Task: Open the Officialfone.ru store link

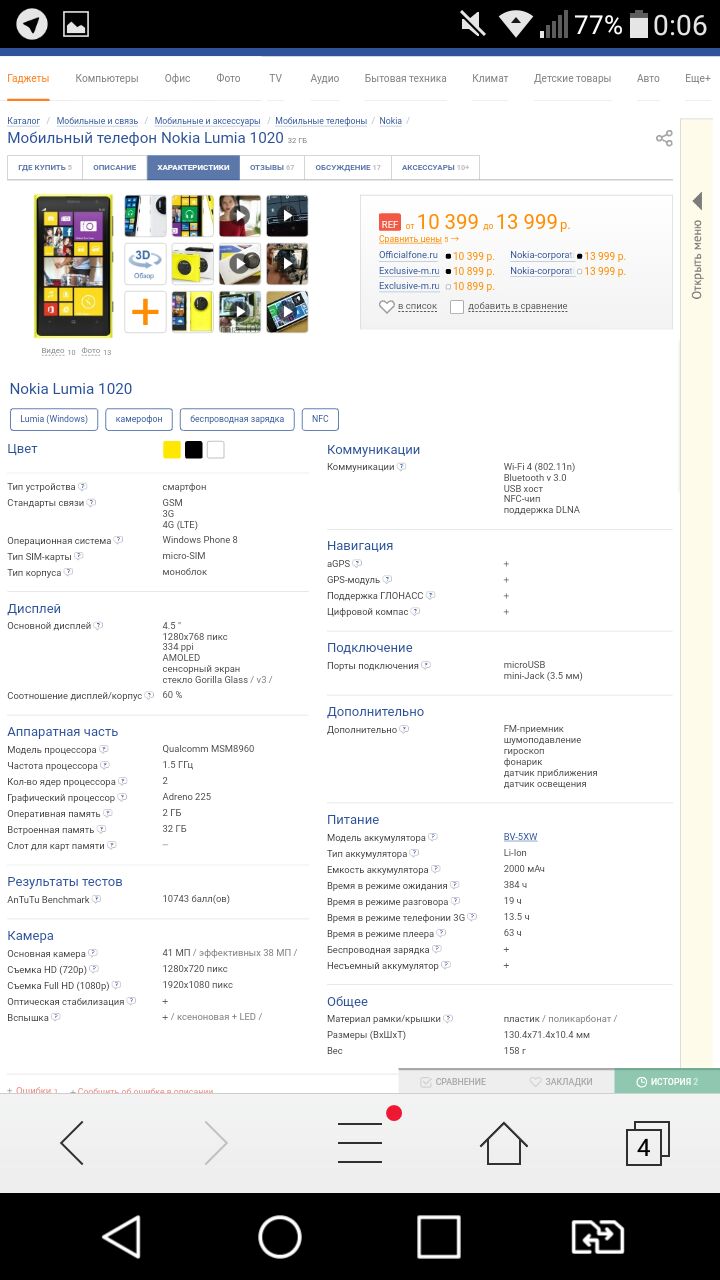Action: [408, 256]
